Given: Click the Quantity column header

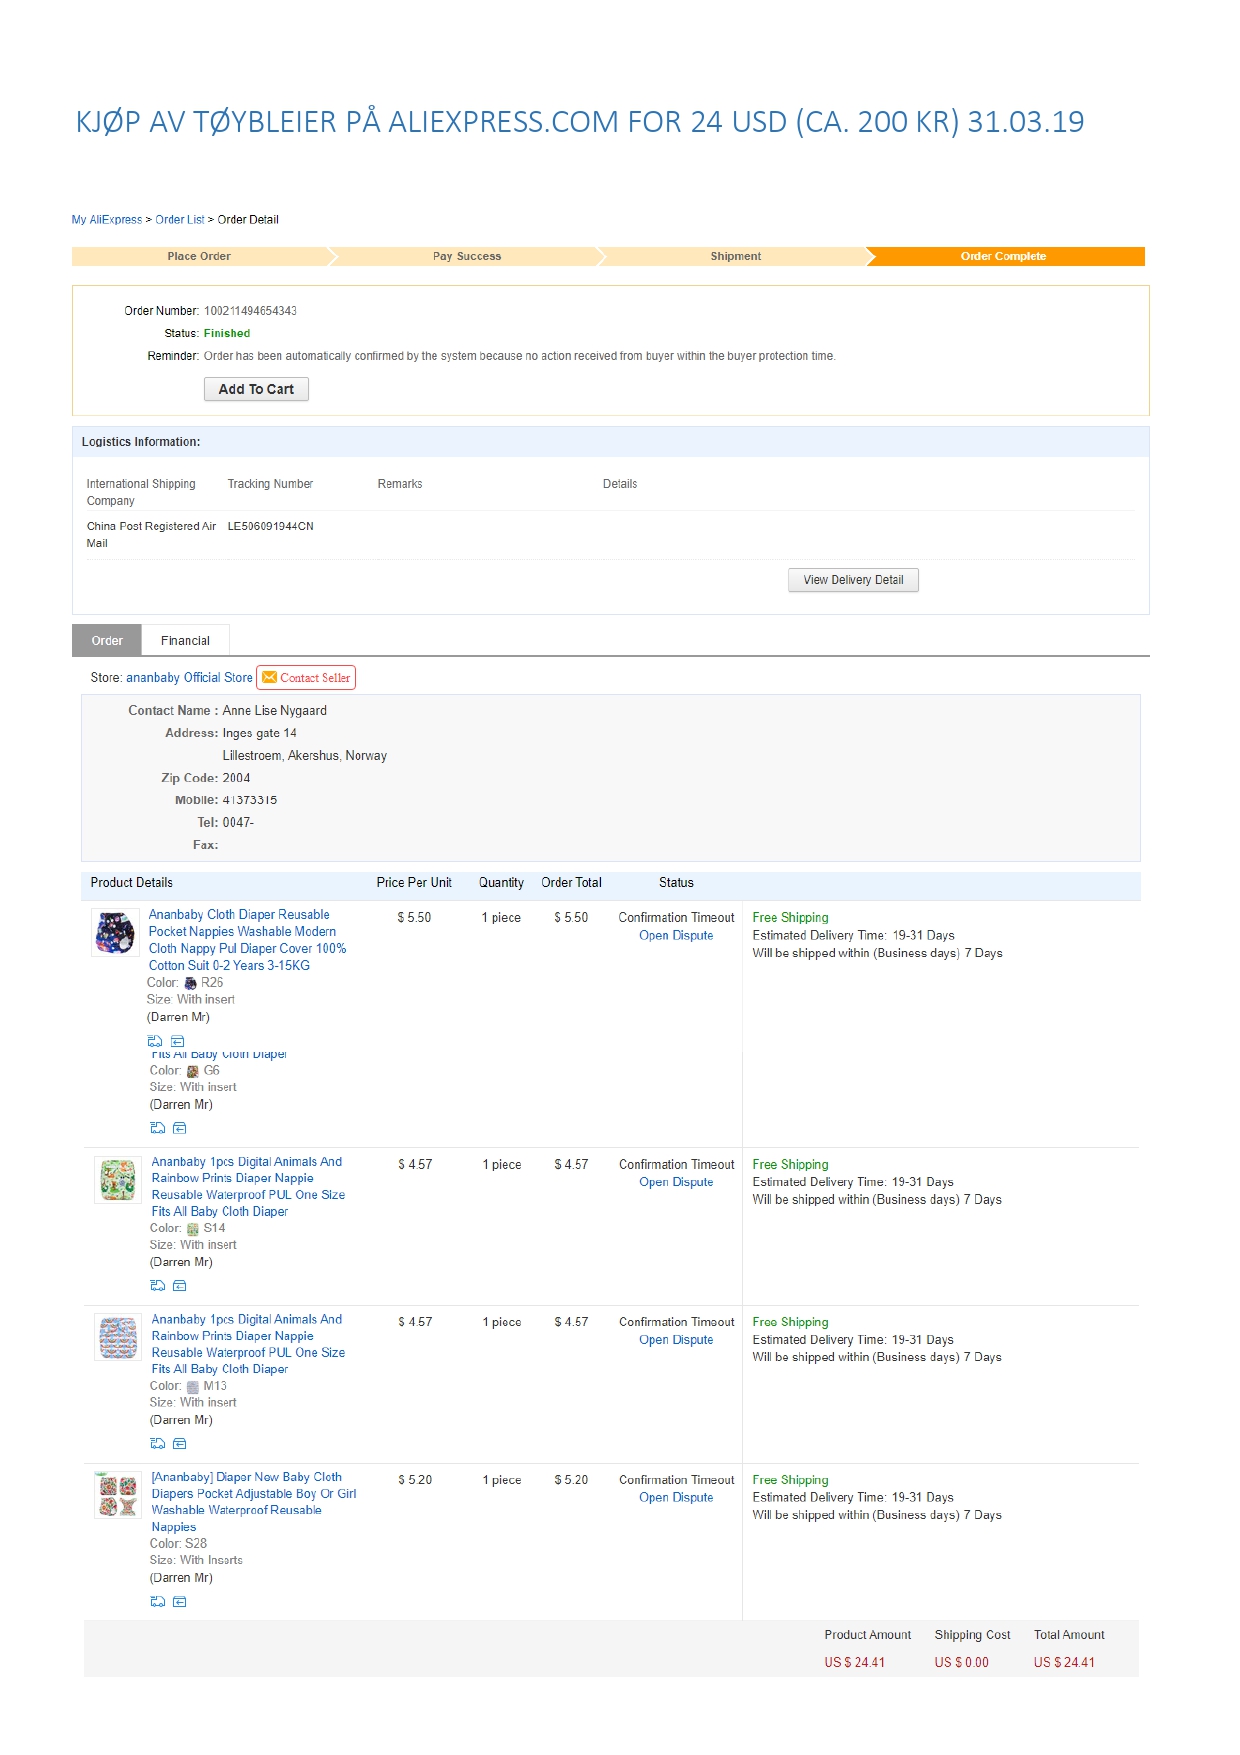Looking at the screenshot, I should 501,883.
